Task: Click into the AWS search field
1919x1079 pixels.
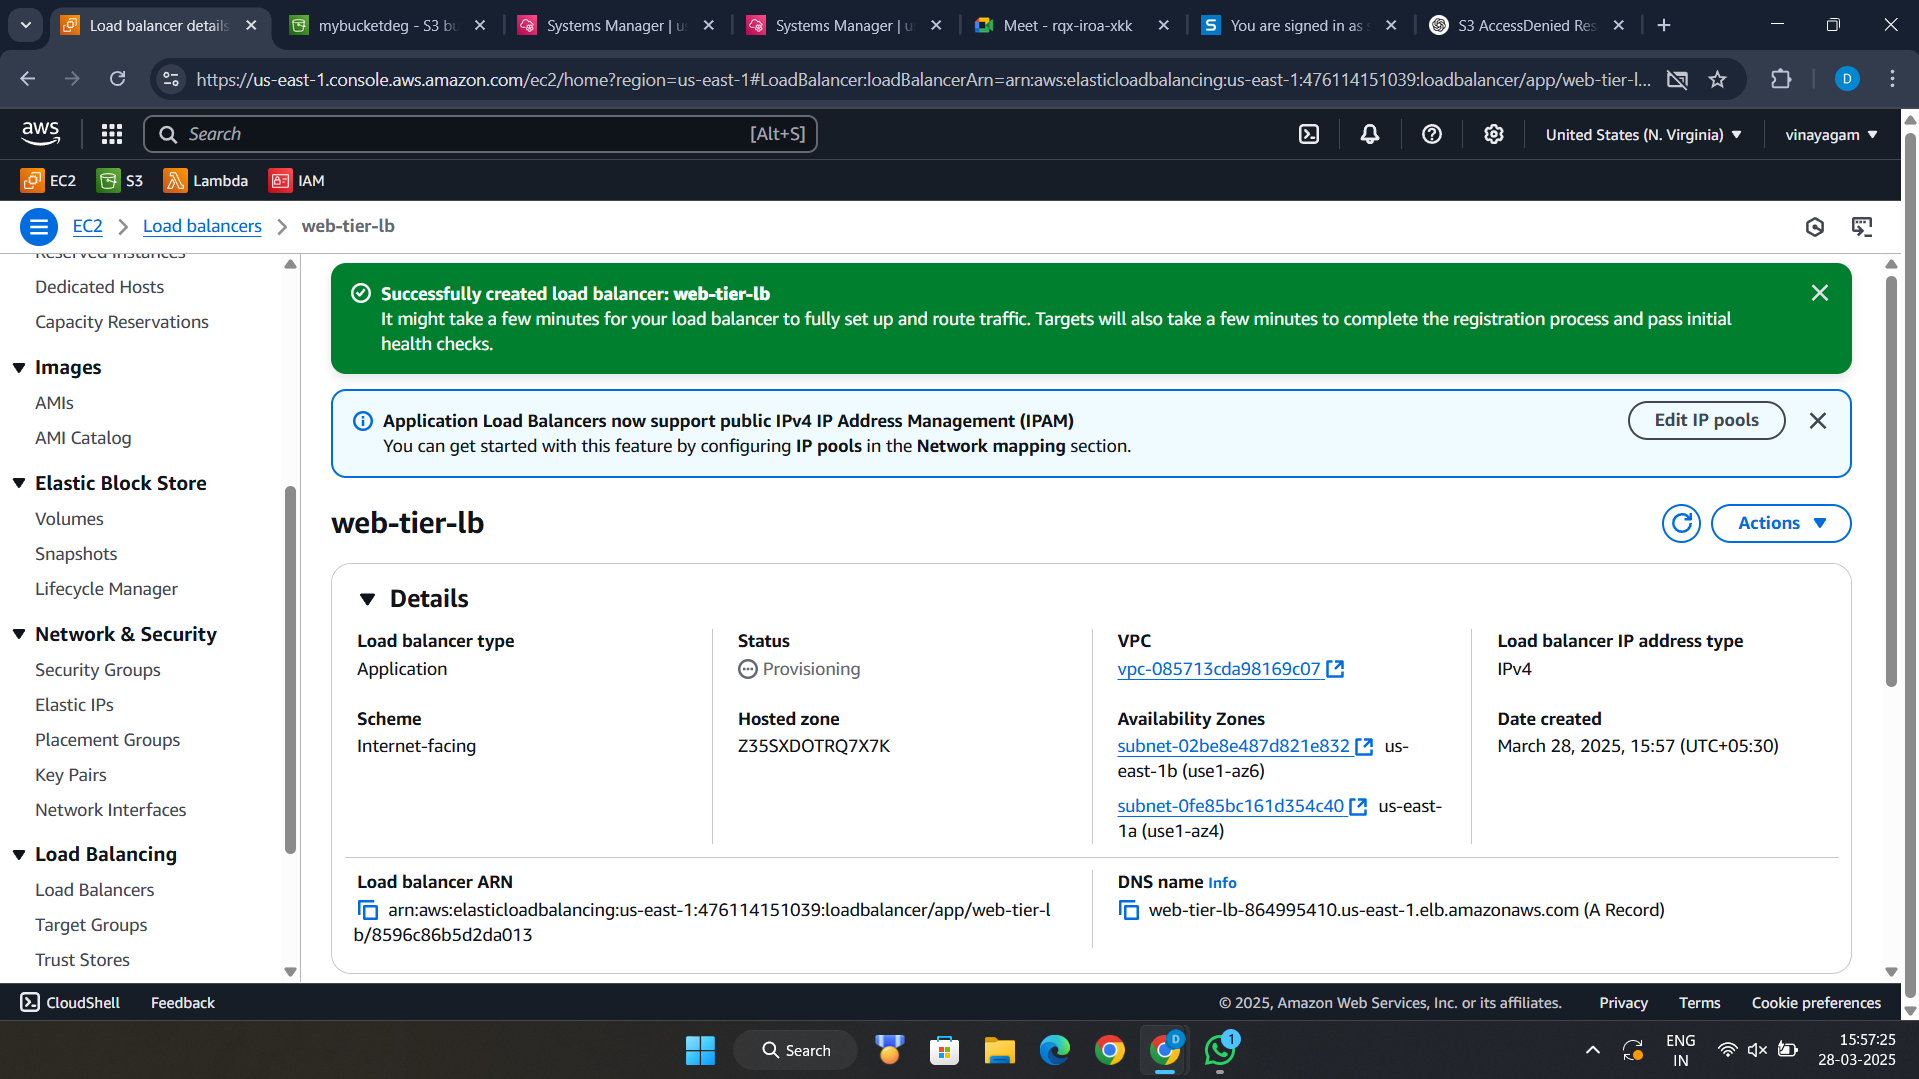Action: click(x=480, y=134)
